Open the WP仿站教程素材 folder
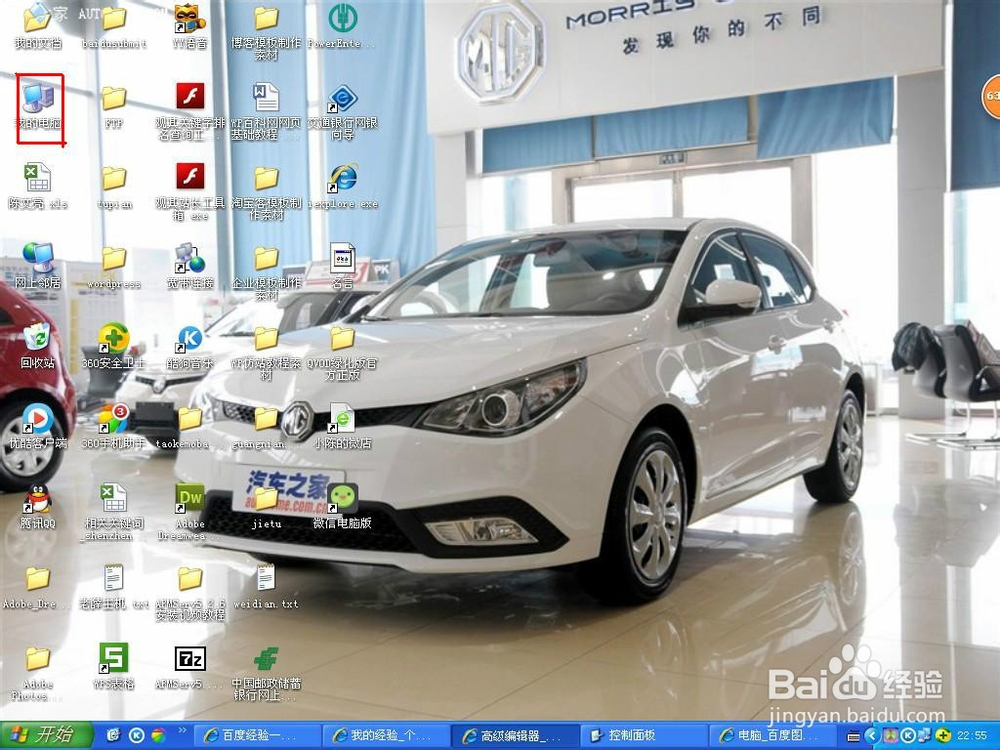 pos(266,339)
